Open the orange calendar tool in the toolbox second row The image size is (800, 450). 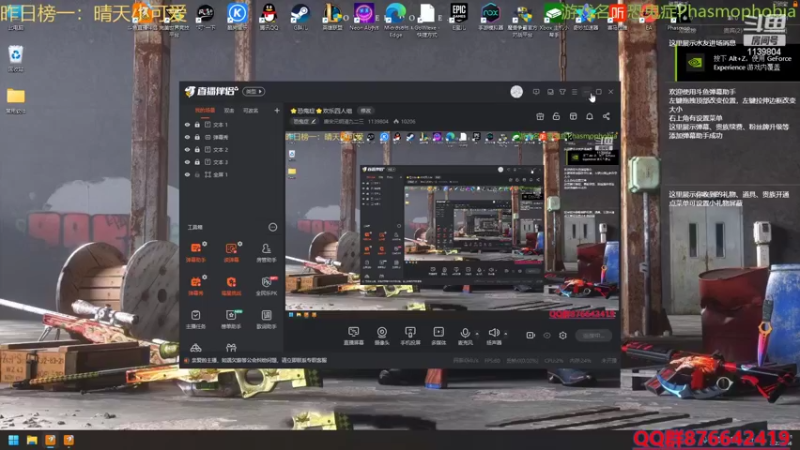tap(196, 286)
